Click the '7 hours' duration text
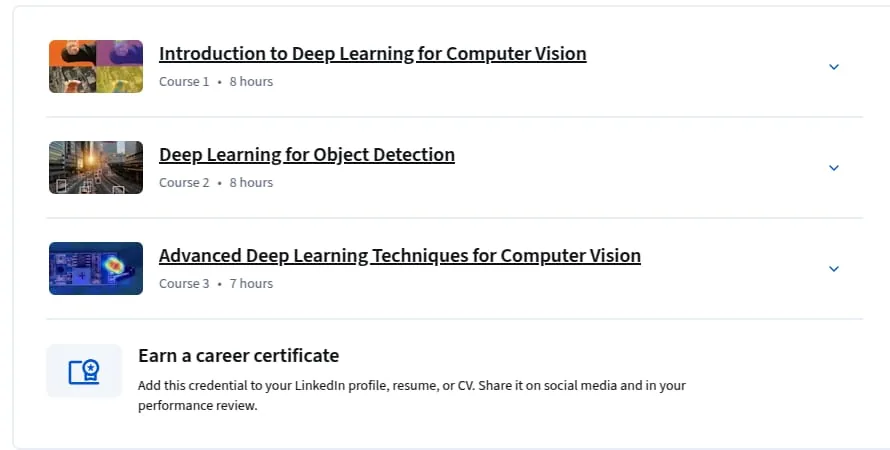890x450 pixels. [x=251, y=284]
